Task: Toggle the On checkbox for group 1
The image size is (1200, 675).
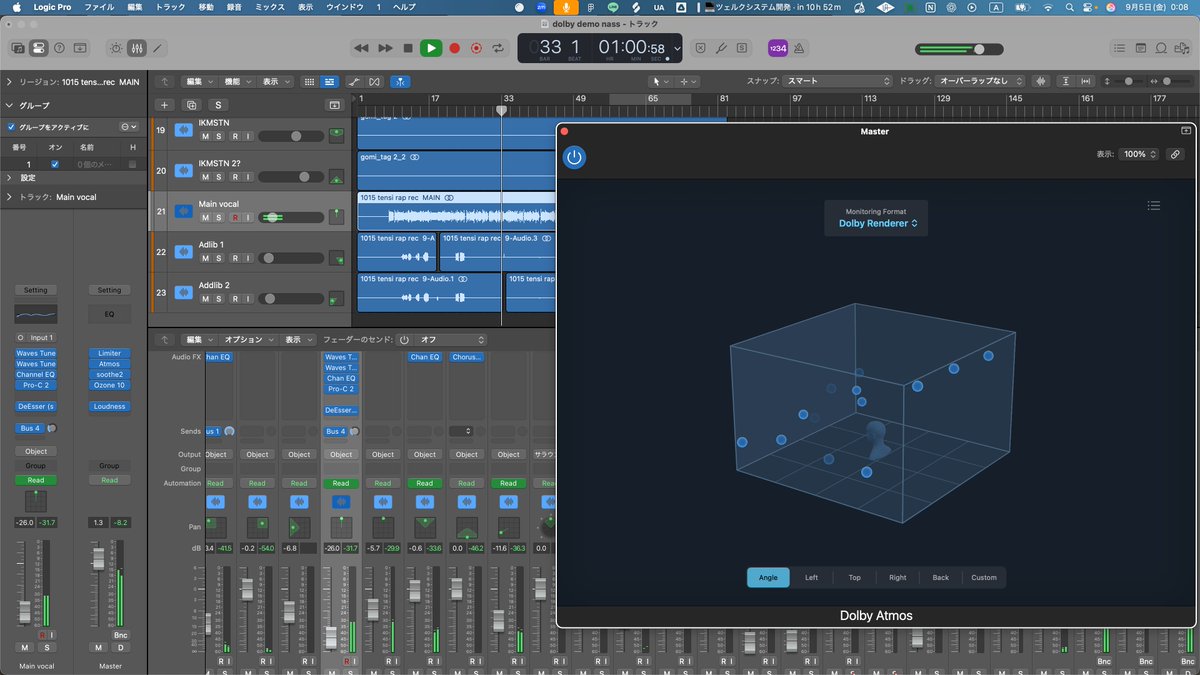Action: 55,164
